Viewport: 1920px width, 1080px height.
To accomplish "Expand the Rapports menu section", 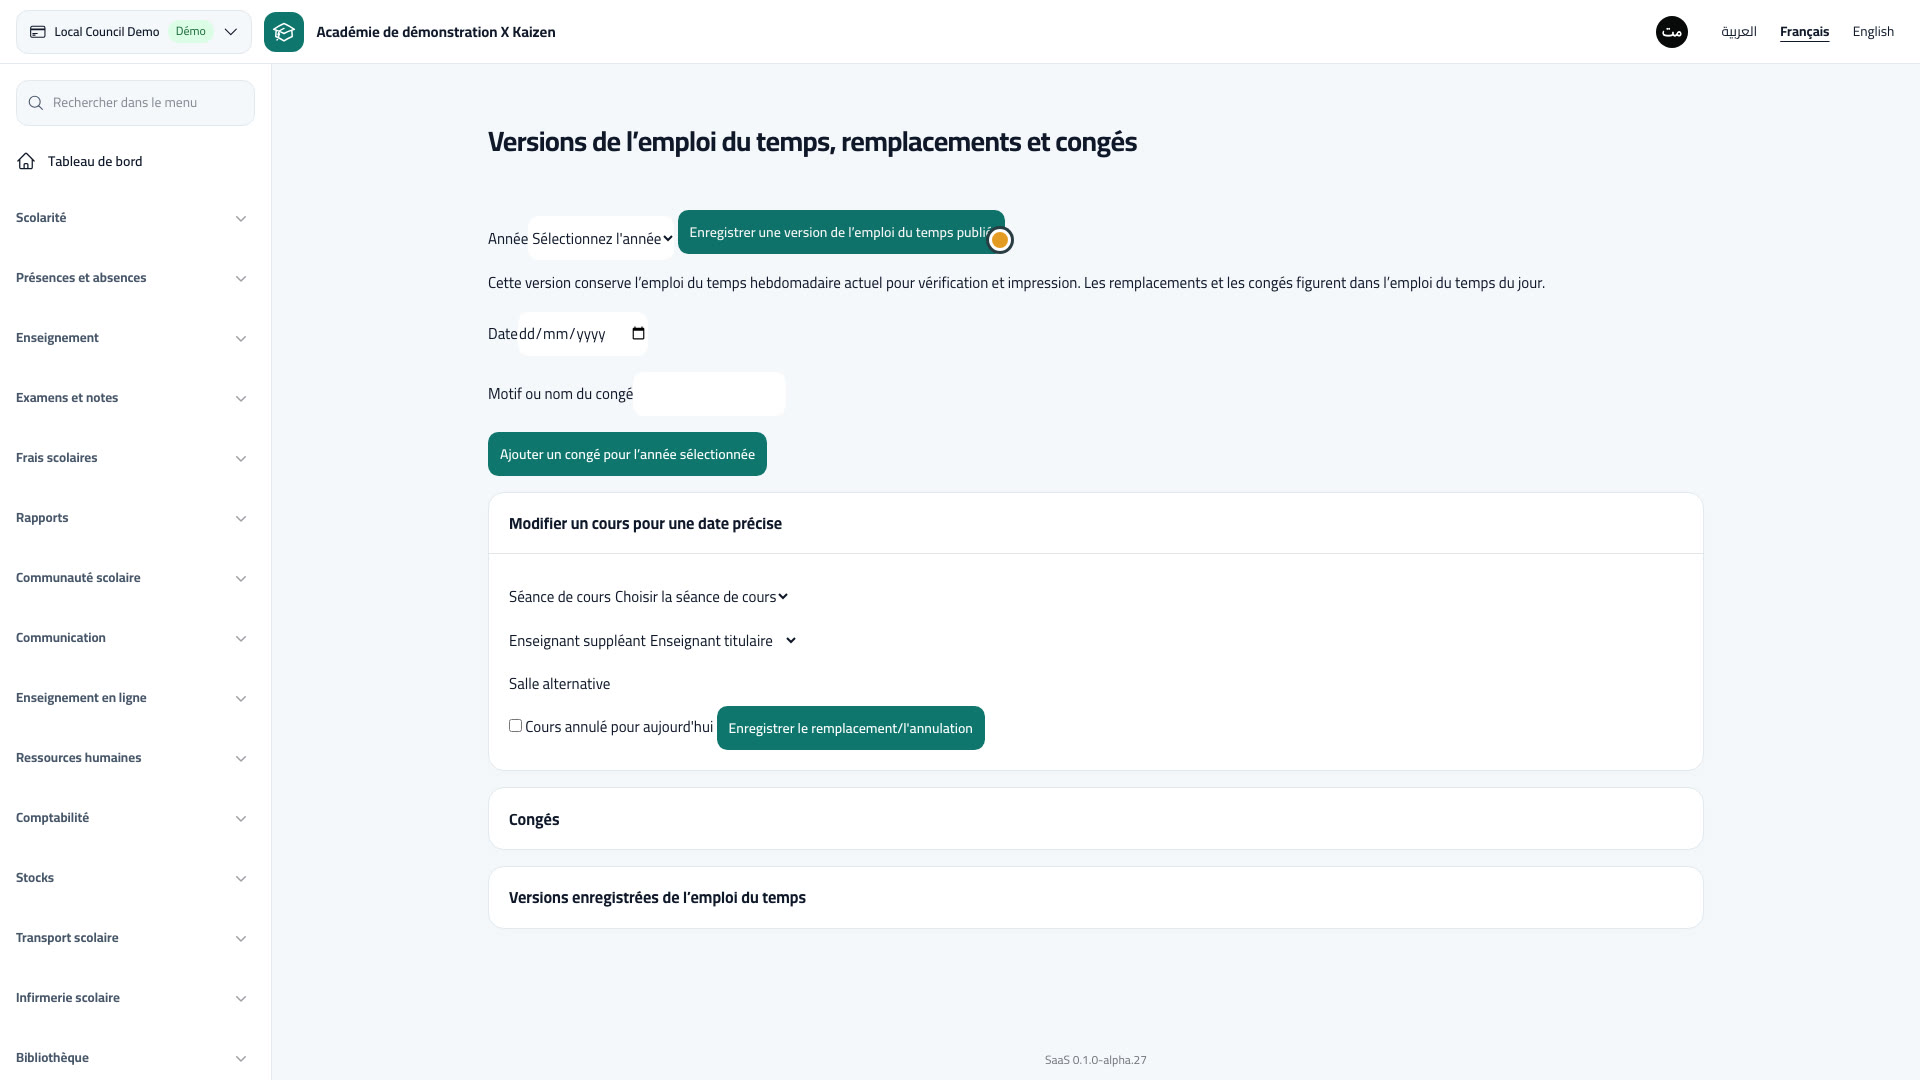I will coord(131,518).
